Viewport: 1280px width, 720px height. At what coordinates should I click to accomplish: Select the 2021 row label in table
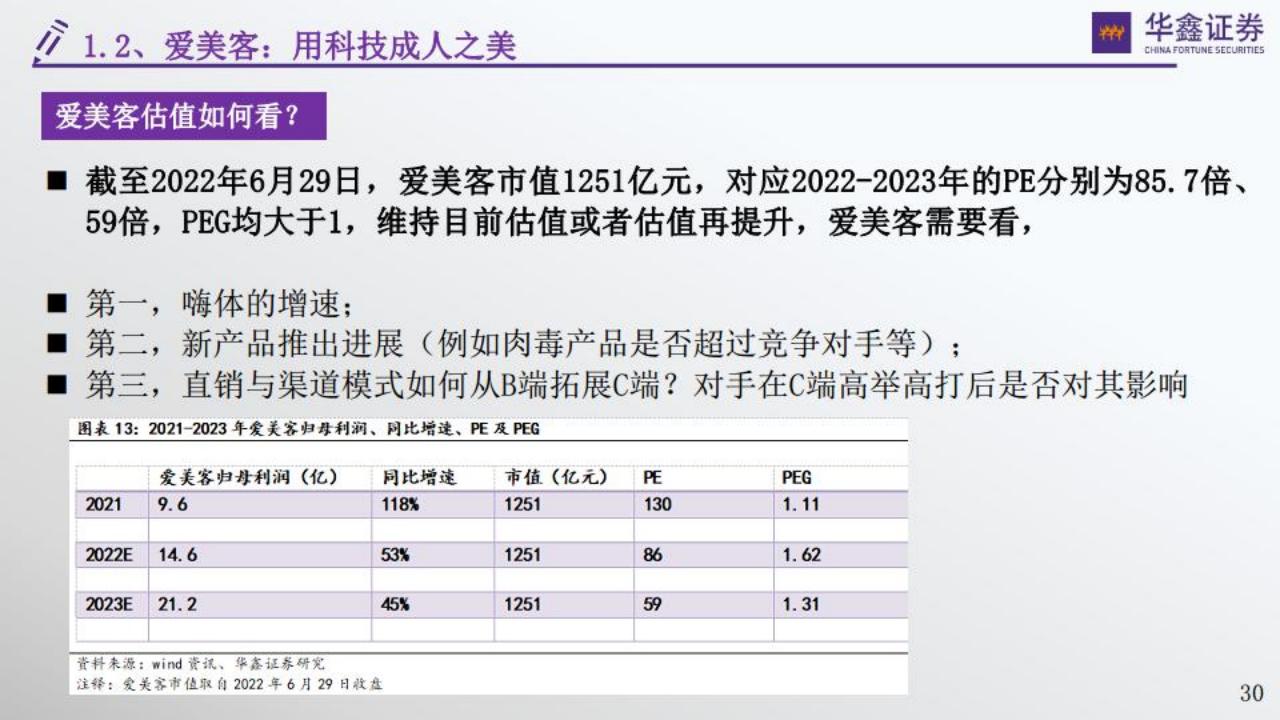coord(103,504)
